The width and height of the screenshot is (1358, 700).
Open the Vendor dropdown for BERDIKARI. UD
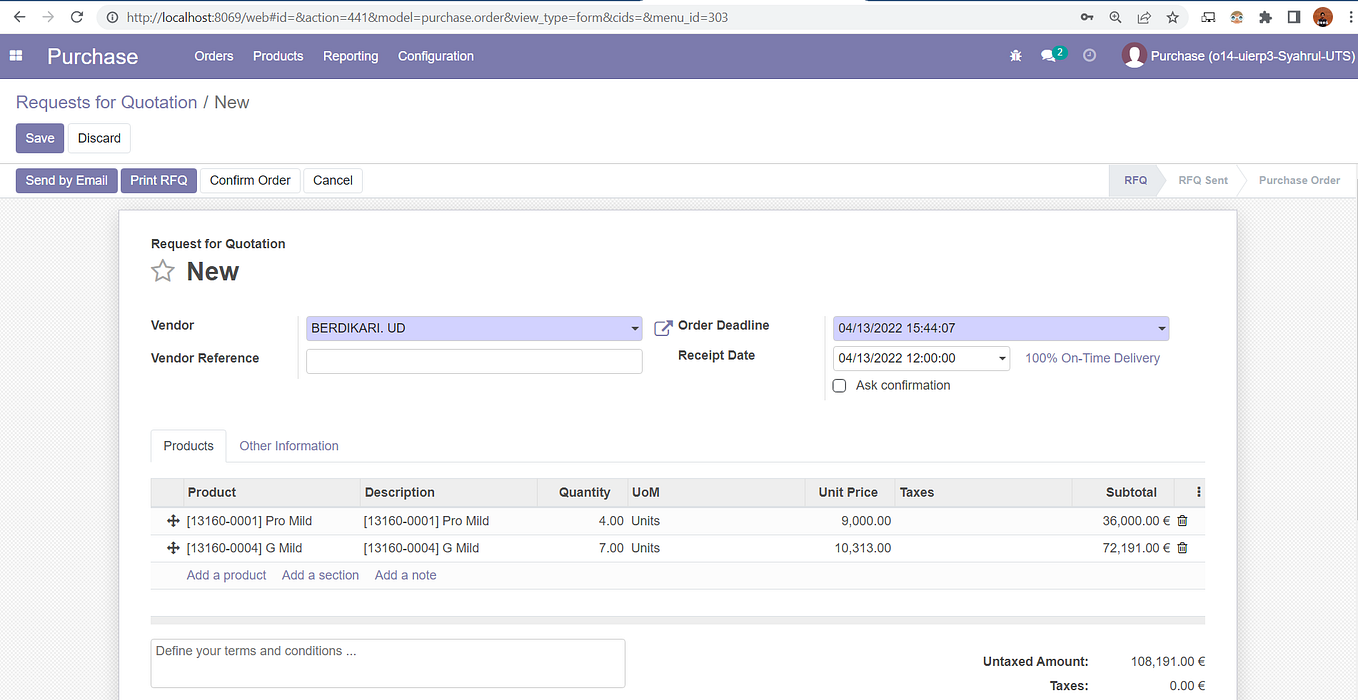tap(634, 328)
